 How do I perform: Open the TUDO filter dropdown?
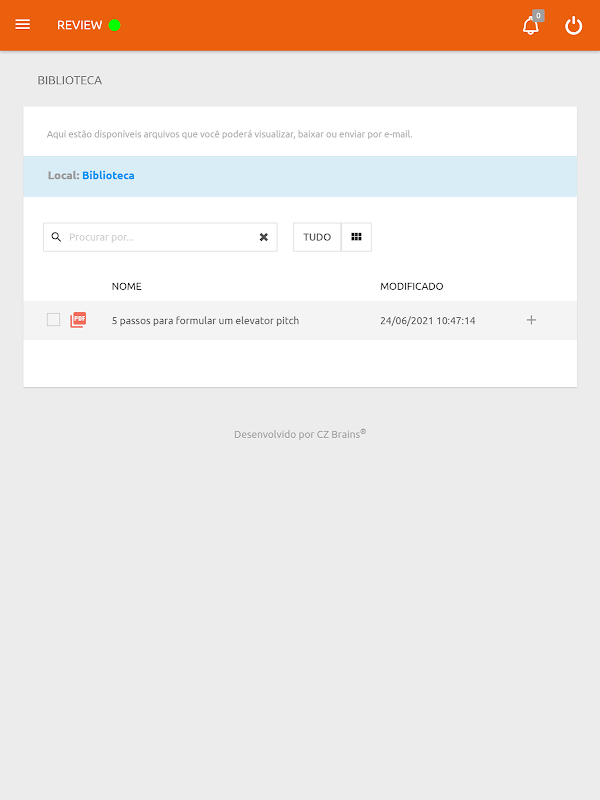[317, 237]
